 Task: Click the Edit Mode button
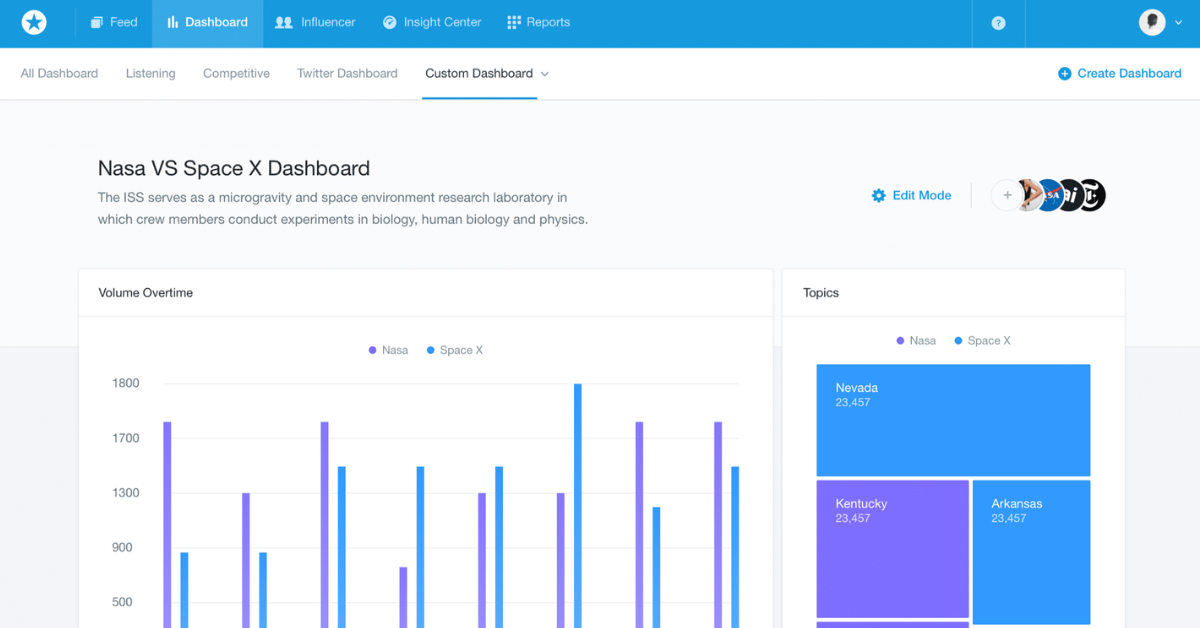click(x=912, y=196)
